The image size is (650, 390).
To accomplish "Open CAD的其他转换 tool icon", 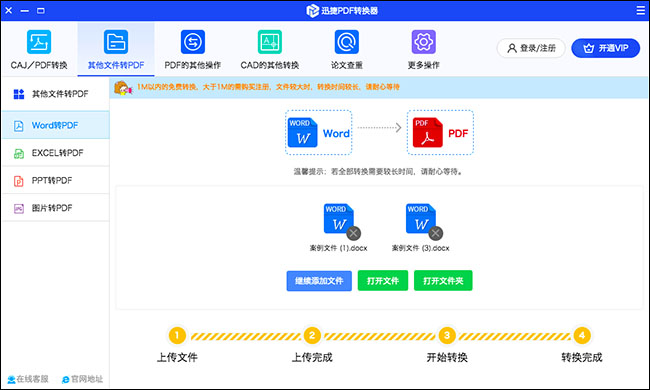I will click(x=270, y=42).
